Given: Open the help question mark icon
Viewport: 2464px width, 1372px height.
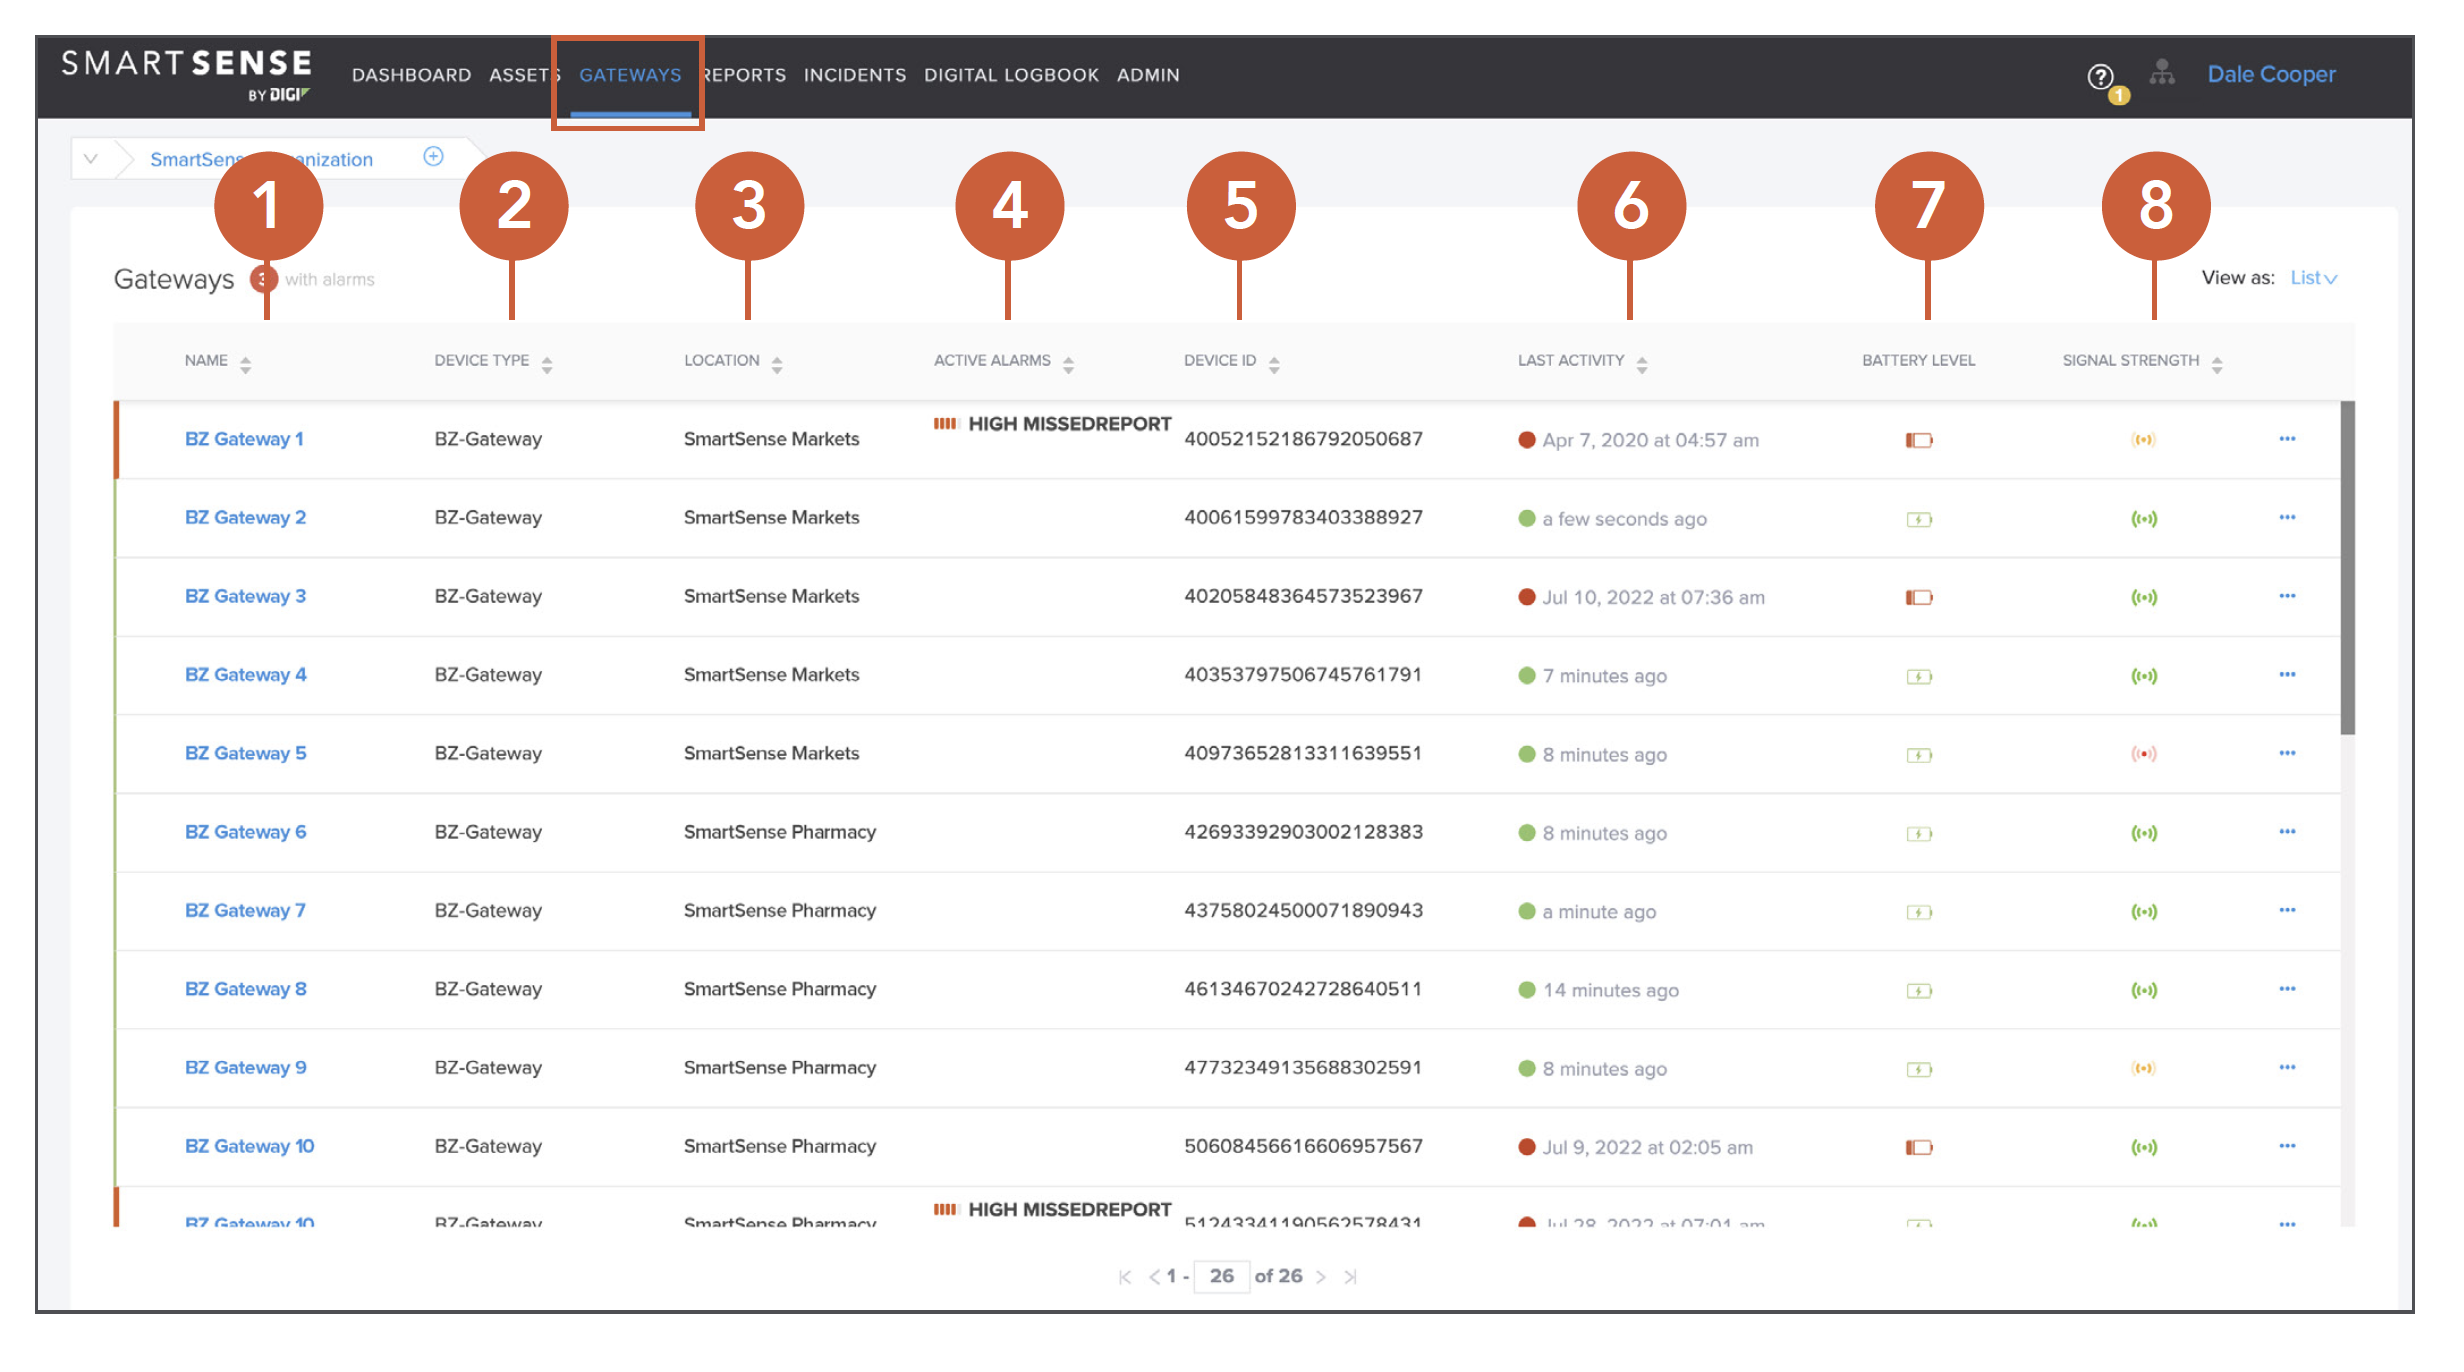Looking at the screenshot, I should click(x=2100, y=76).
